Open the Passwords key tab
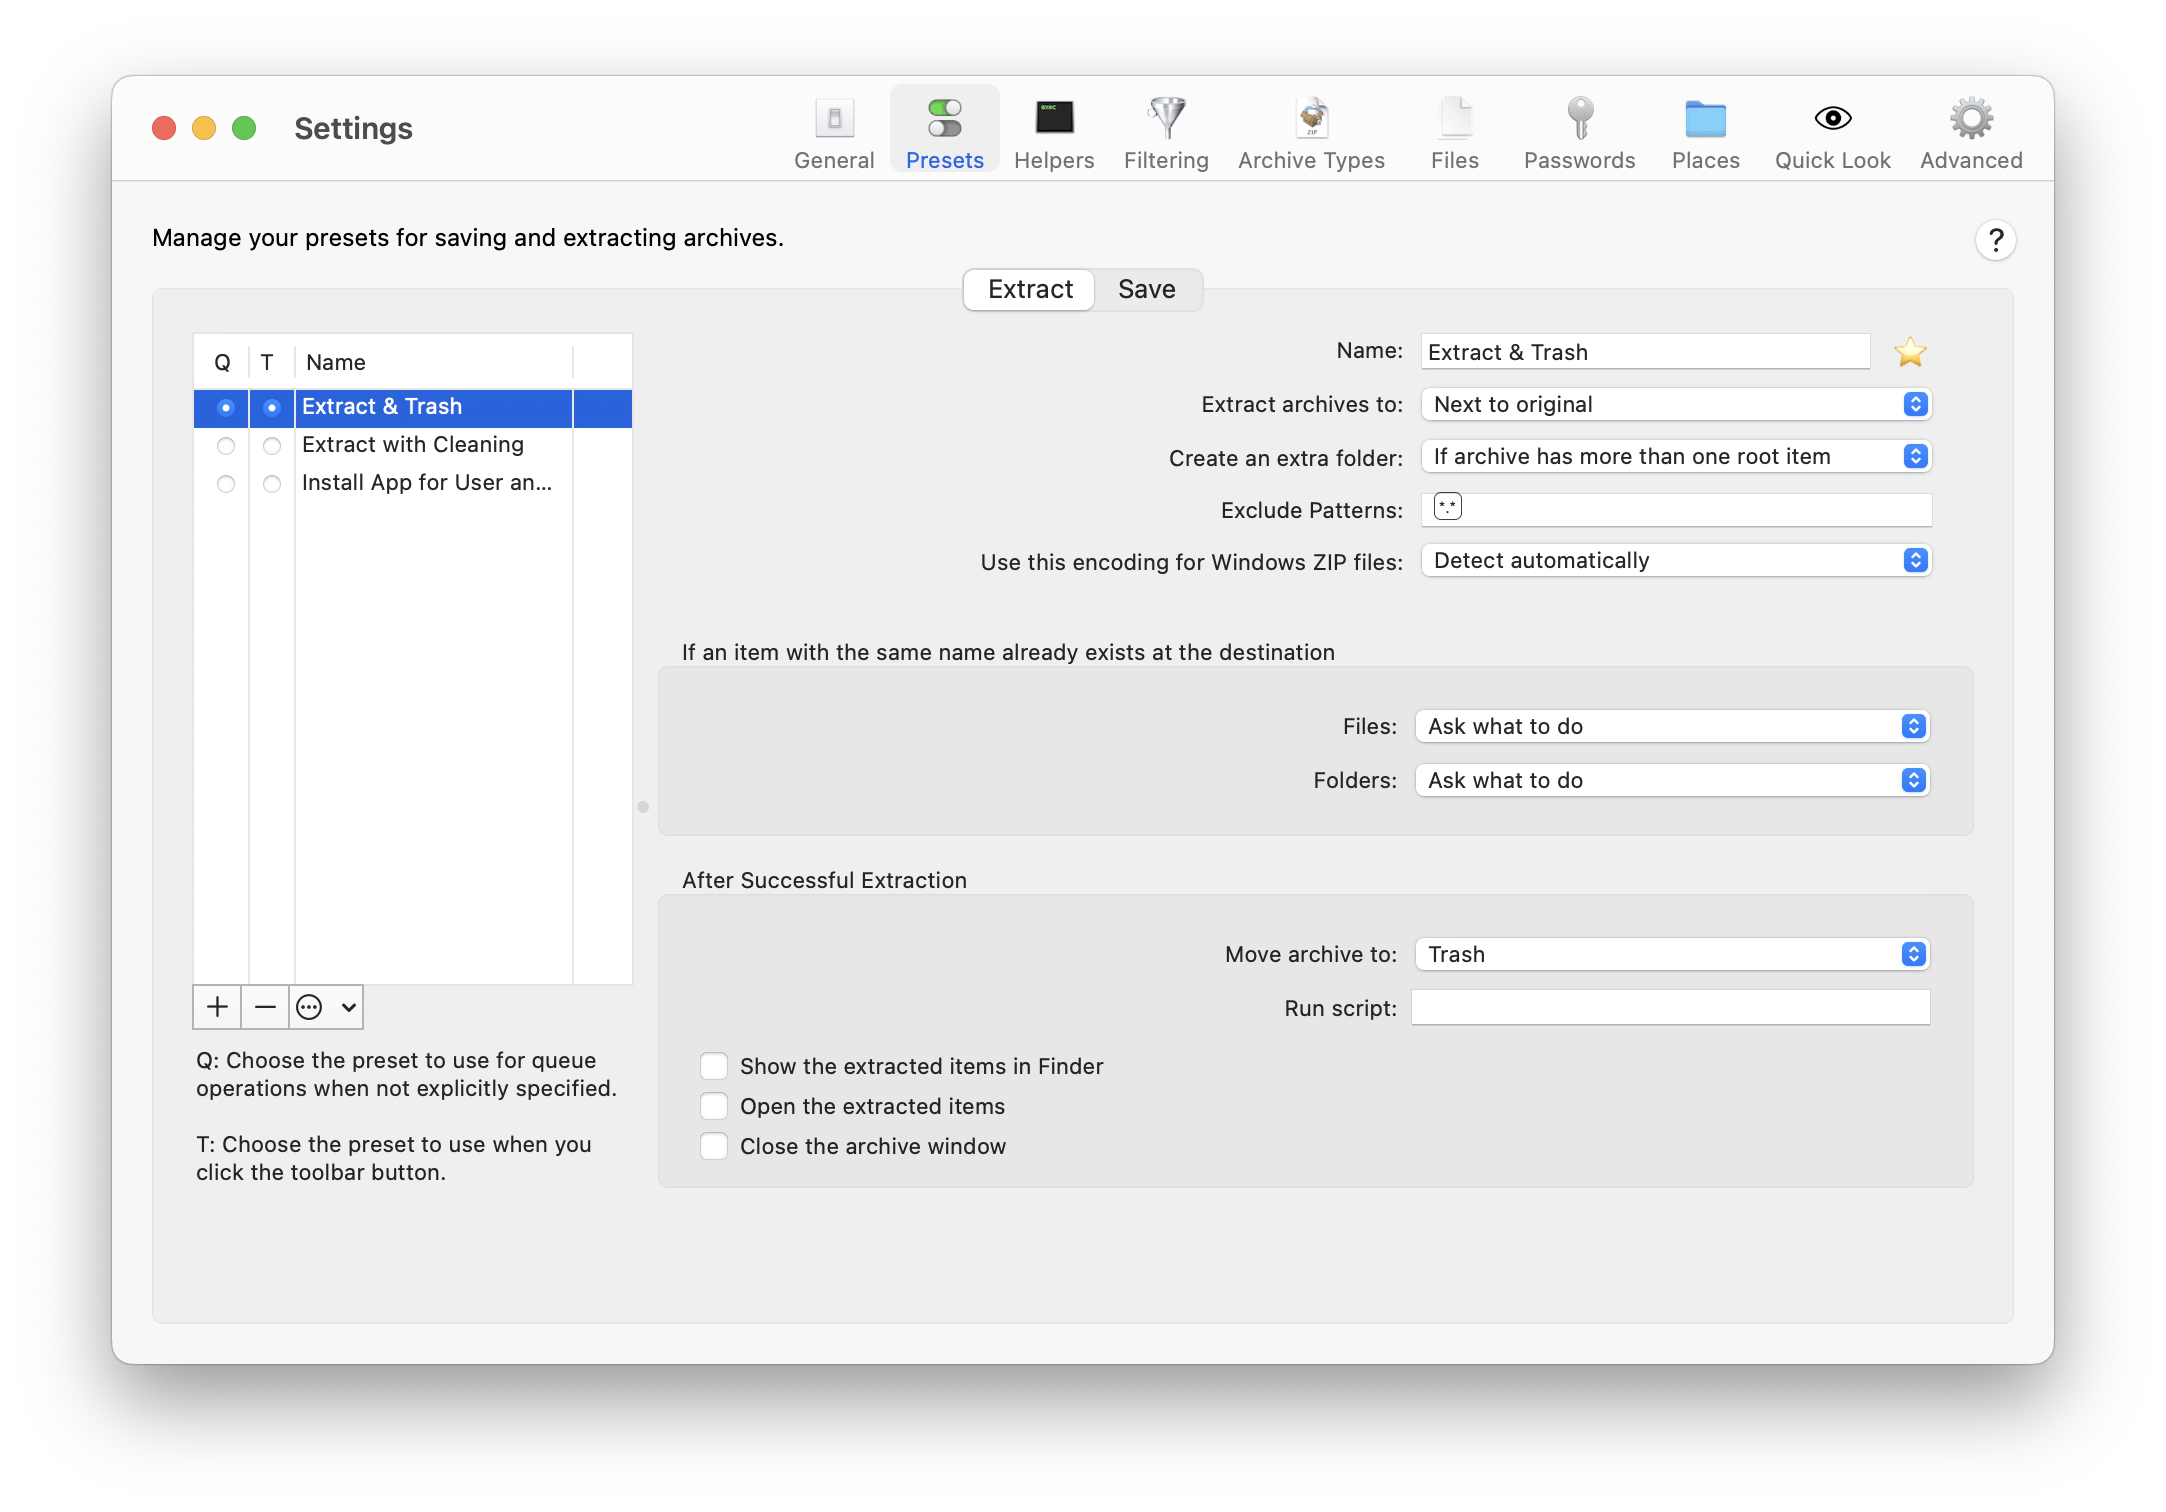The height and width of the screenshot is (1512, 2166). (1579, 133)
